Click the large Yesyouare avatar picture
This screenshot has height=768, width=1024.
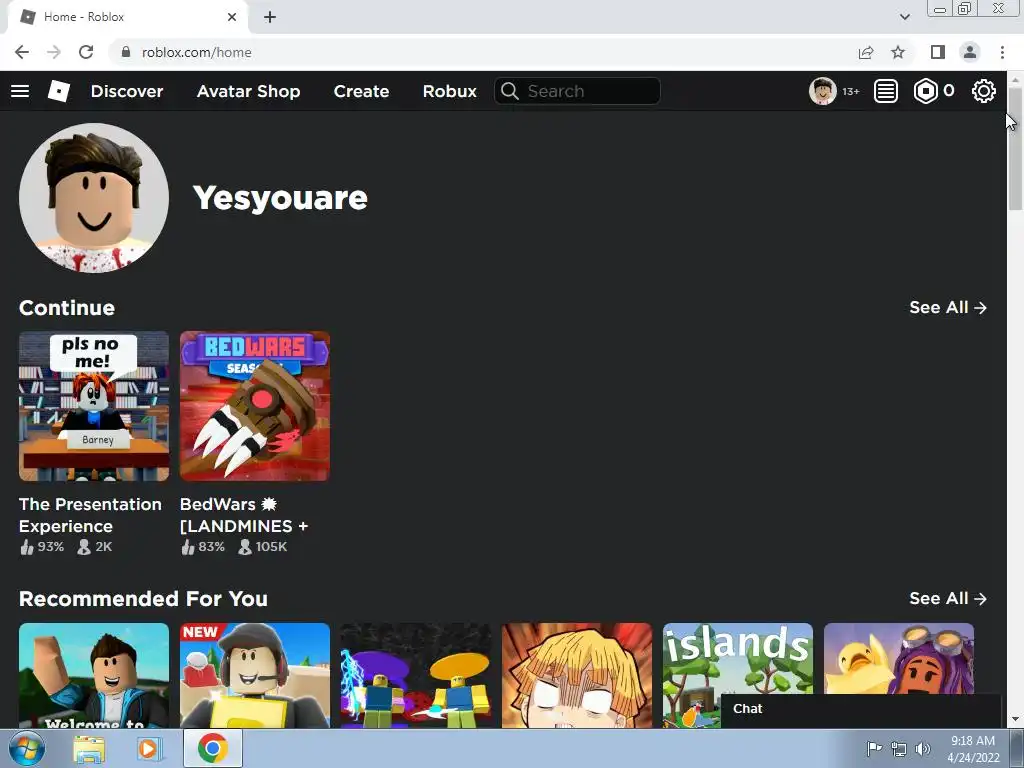[x=94, y=198]
